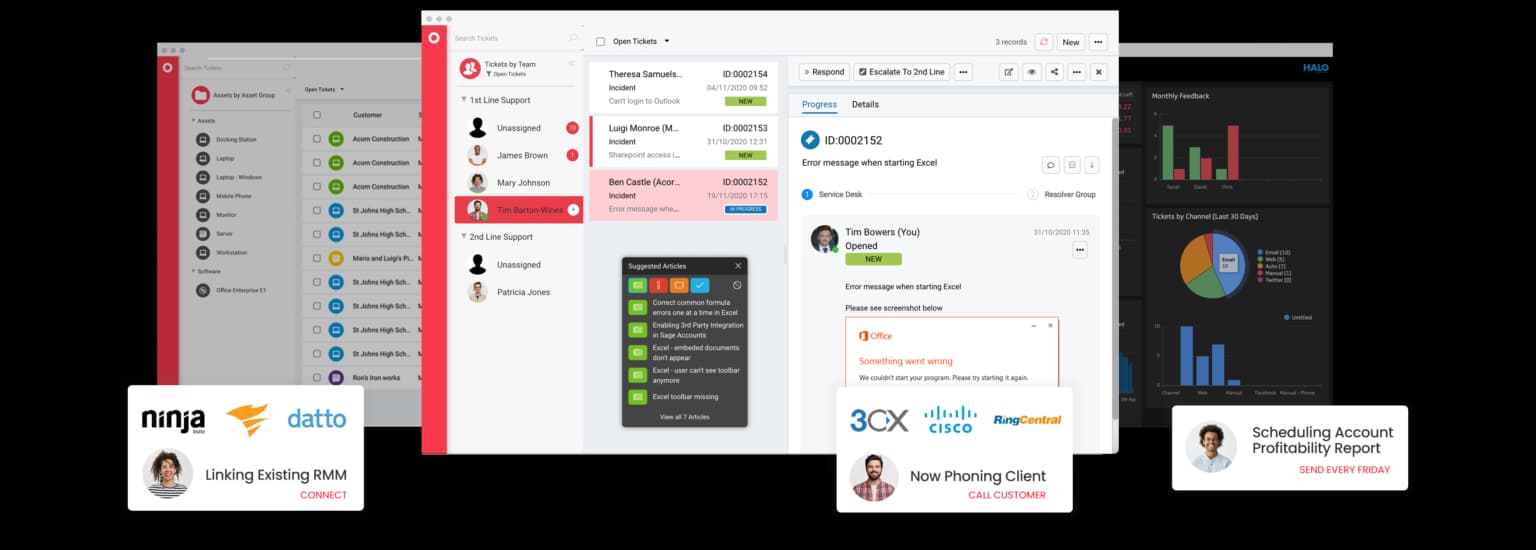The width and height of the screenshot is (1536, 550).
Task: Click the share ticket icon
Action: pos(1054,72)
